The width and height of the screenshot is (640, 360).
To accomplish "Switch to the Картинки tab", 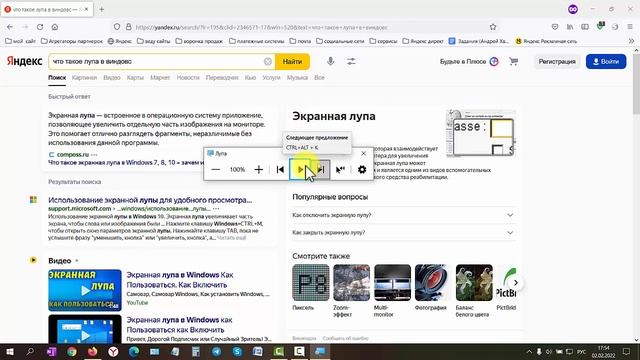I will 84,78.
